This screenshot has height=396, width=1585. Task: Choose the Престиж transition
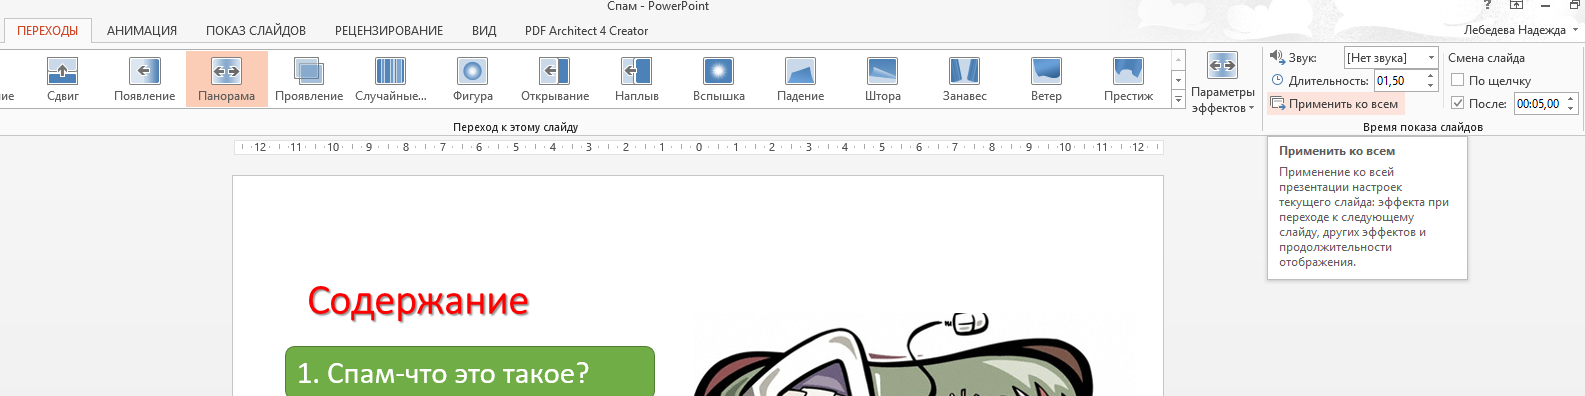tap(1129, 79)
